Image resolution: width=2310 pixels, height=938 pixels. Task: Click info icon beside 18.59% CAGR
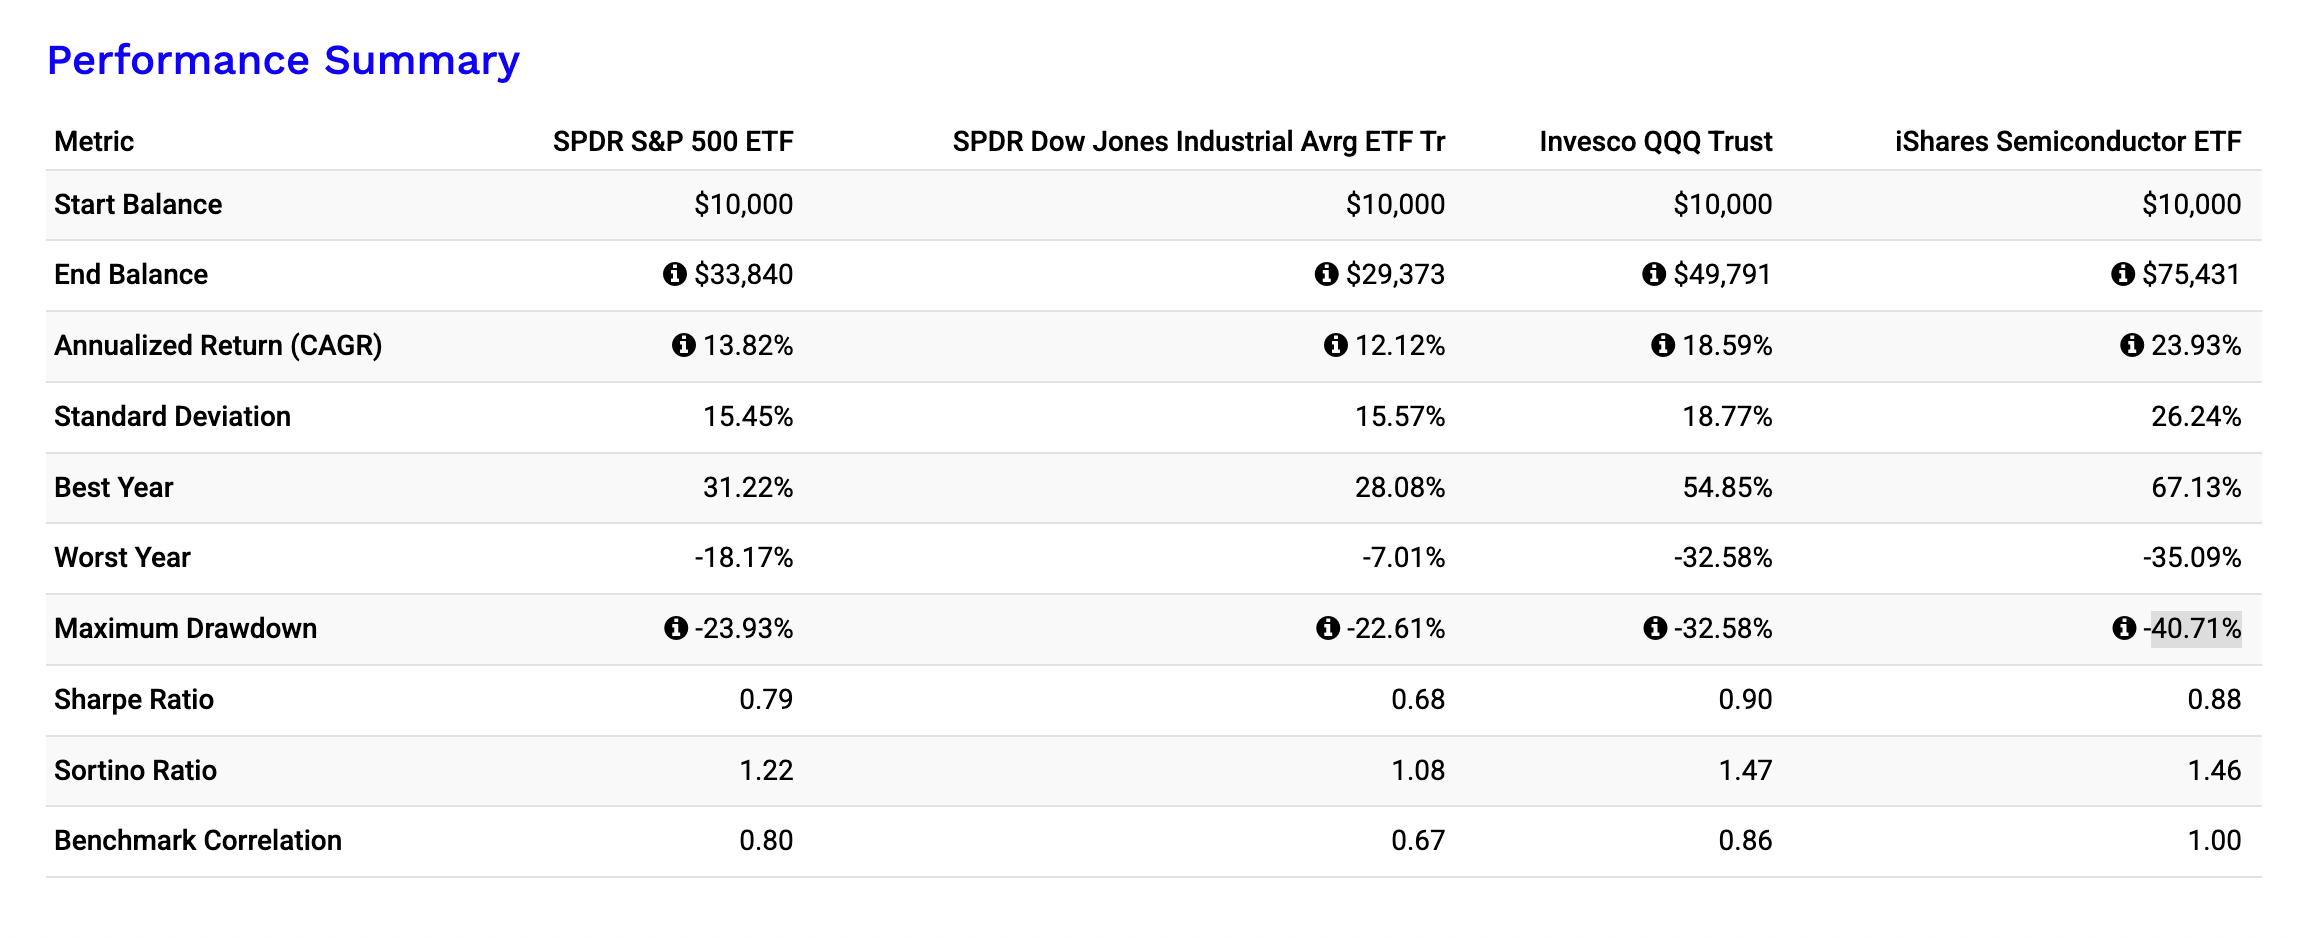click(1663, 345)
